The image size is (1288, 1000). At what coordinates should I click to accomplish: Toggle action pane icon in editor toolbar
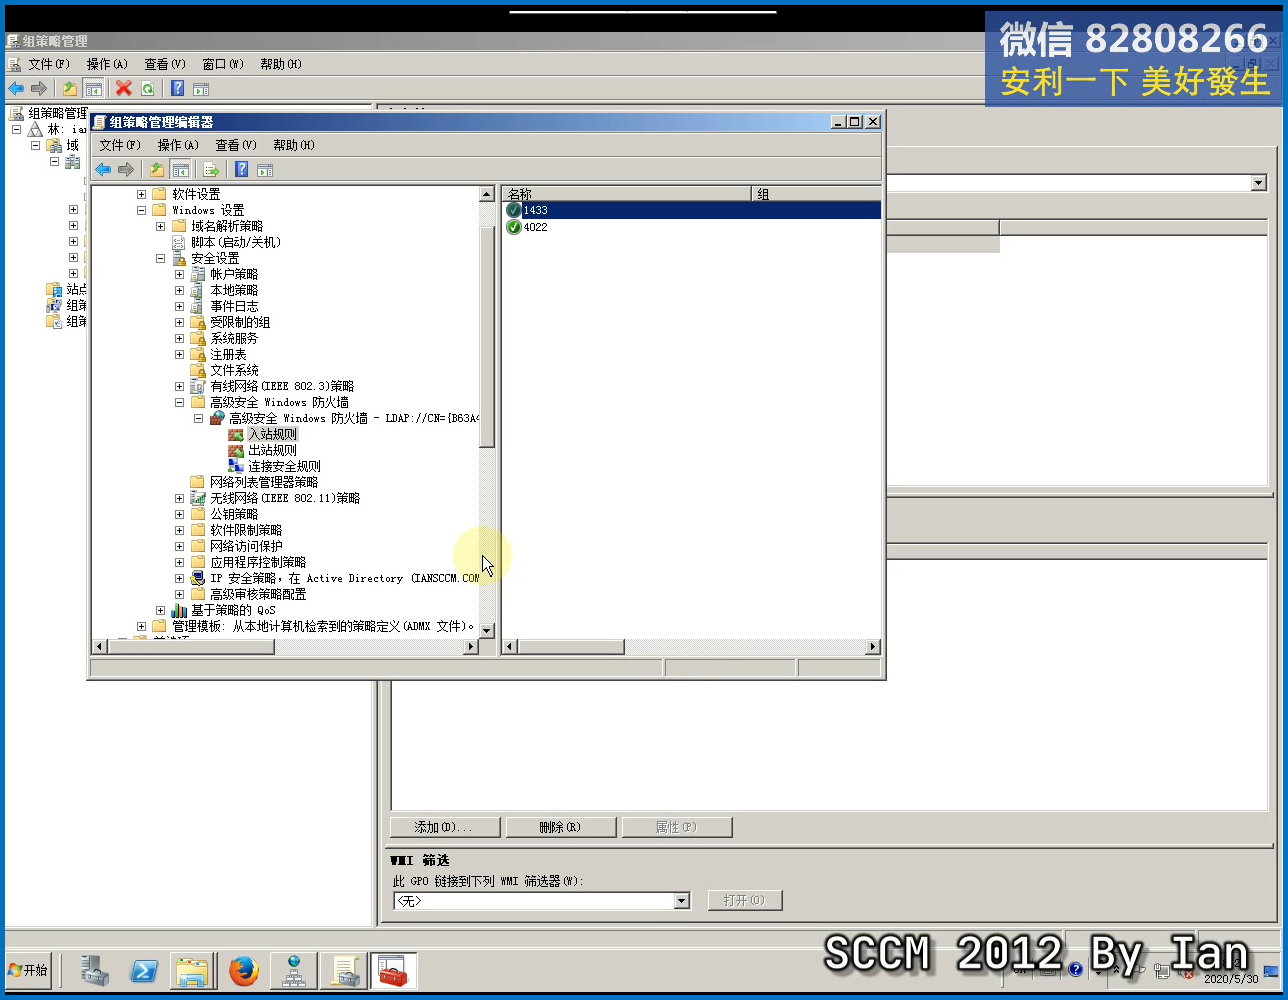click(265, 170)
